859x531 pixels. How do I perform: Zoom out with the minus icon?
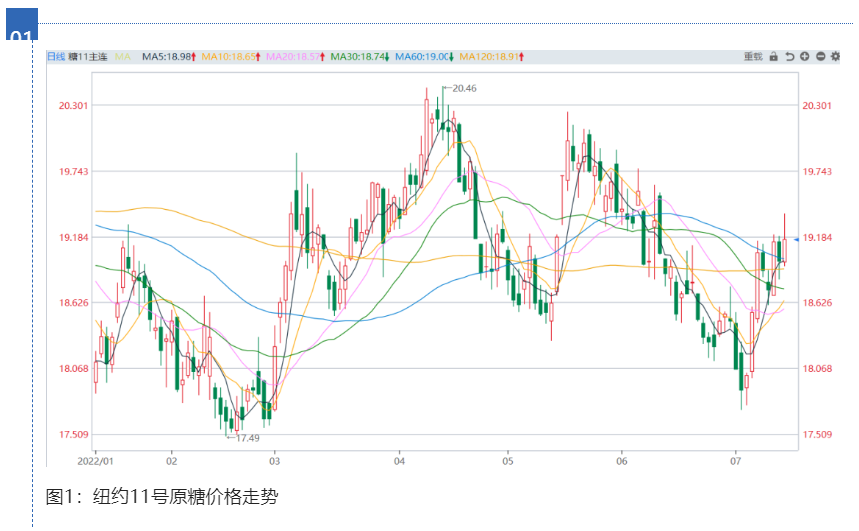pyautogui.click(x=820, y=57)
